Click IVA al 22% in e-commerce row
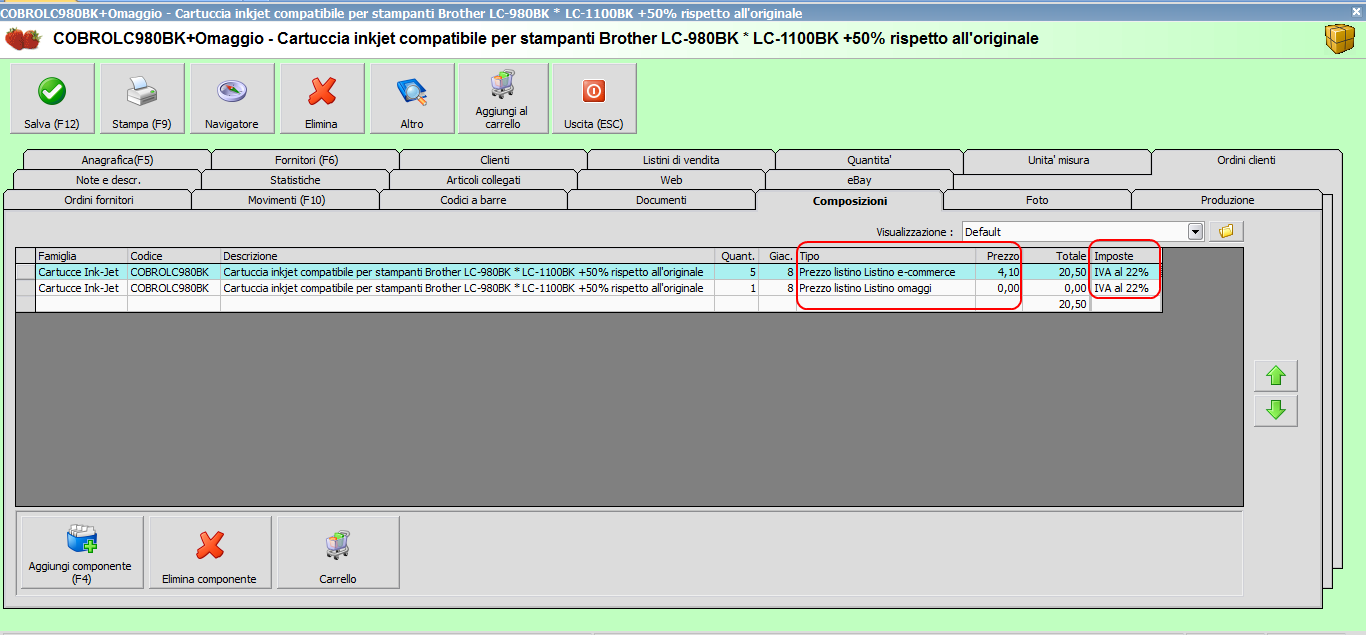This screenshot has height=635, width=1366. click(x=1126, y=271)
